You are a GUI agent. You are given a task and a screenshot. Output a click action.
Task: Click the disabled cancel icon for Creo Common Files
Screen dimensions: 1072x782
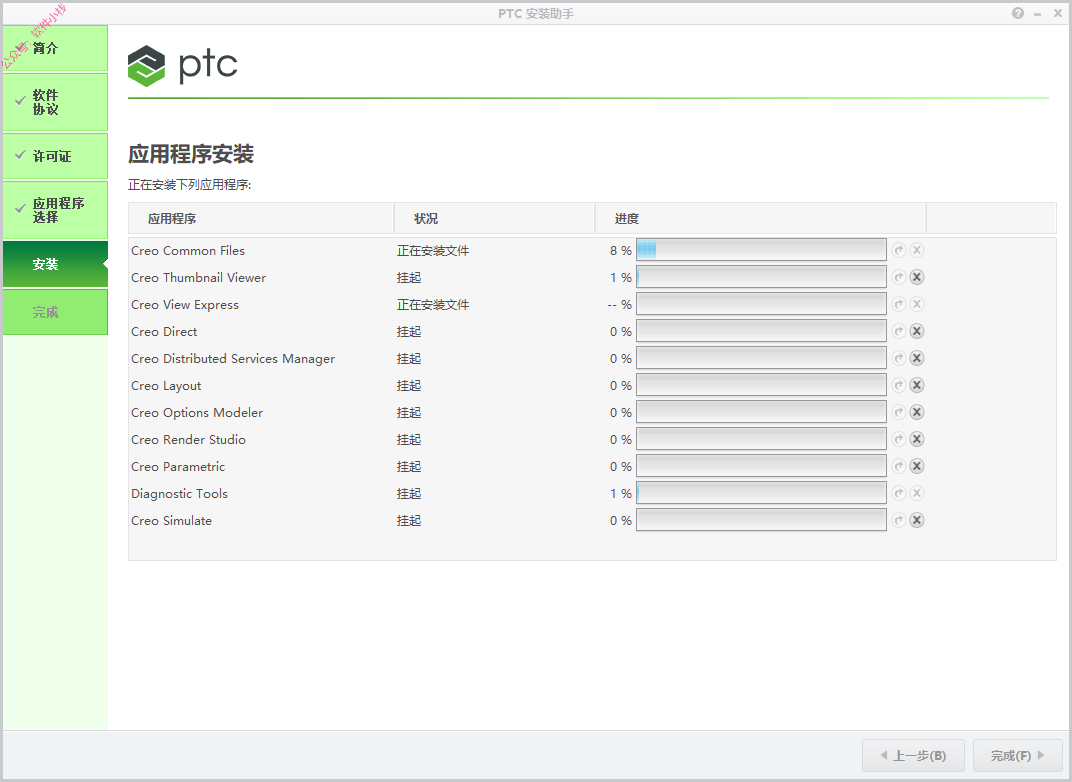pos(917,250)
